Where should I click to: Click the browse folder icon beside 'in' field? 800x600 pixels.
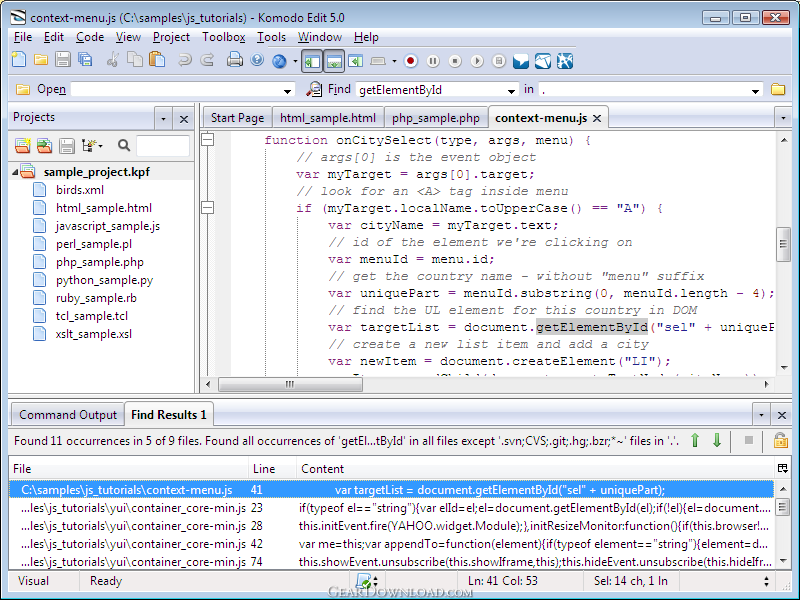[778, 89]
